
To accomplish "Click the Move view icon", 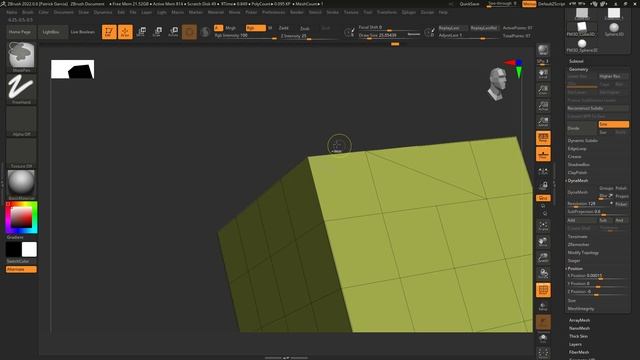I will coord(543,242).
